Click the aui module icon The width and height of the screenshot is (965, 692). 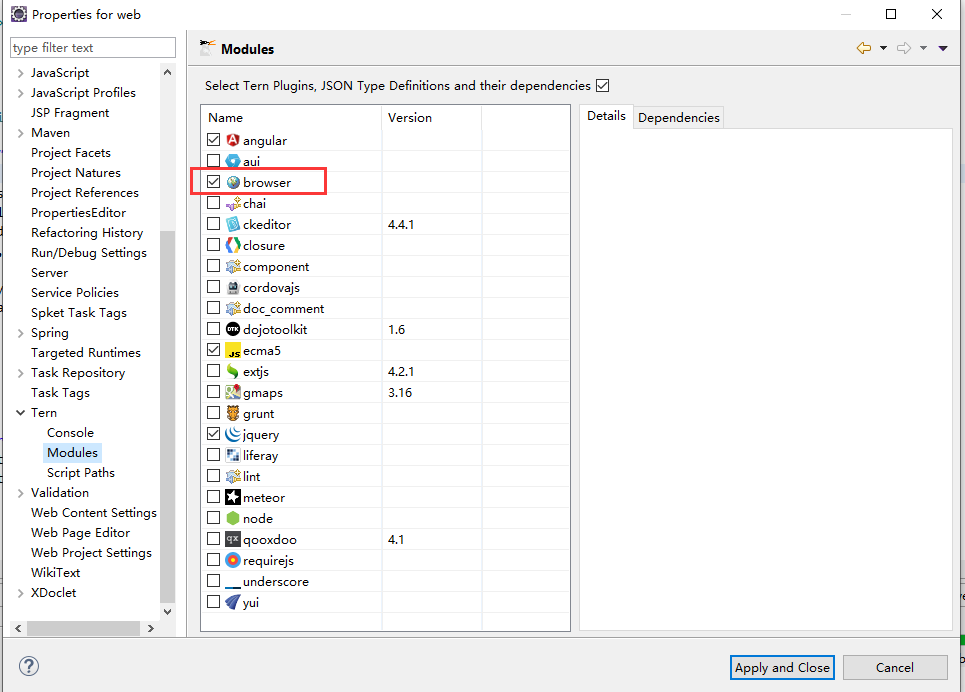click(x=233, y=161)
